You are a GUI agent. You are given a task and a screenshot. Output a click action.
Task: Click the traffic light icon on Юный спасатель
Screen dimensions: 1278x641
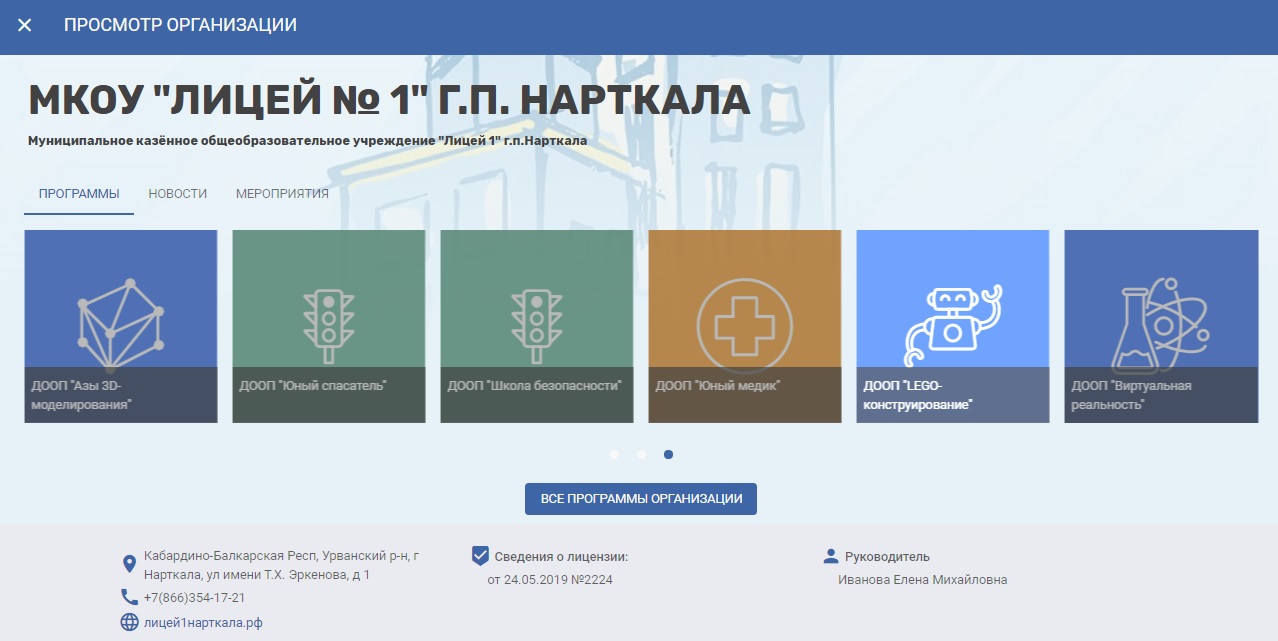pyautogui.click(x=329, y=327)
